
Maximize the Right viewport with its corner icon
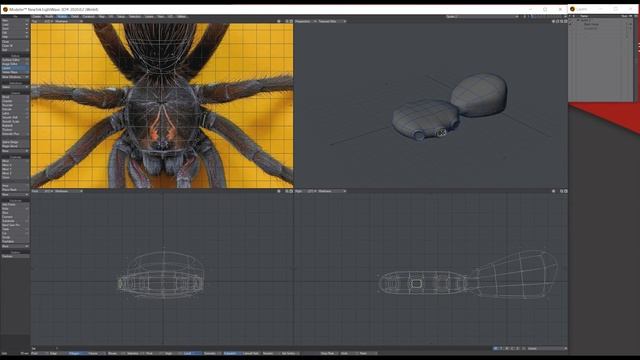click(566, 191)
